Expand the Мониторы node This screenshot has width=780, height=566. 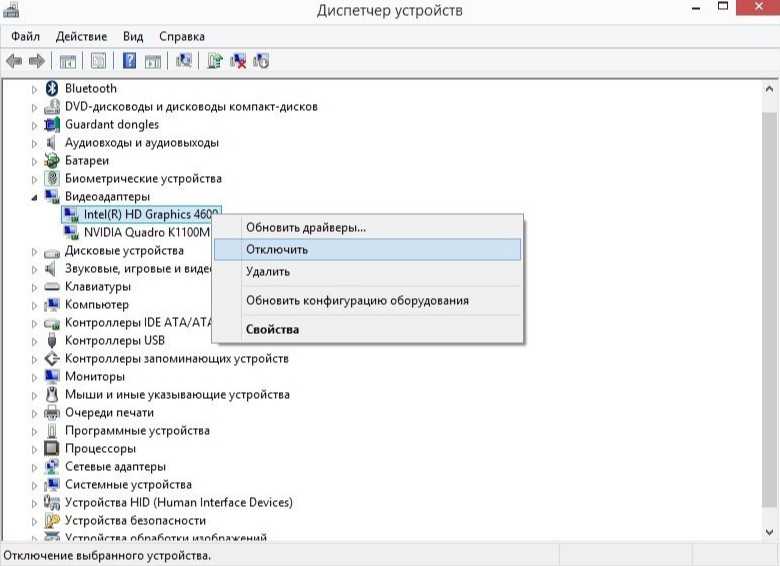tap(34, 377)
